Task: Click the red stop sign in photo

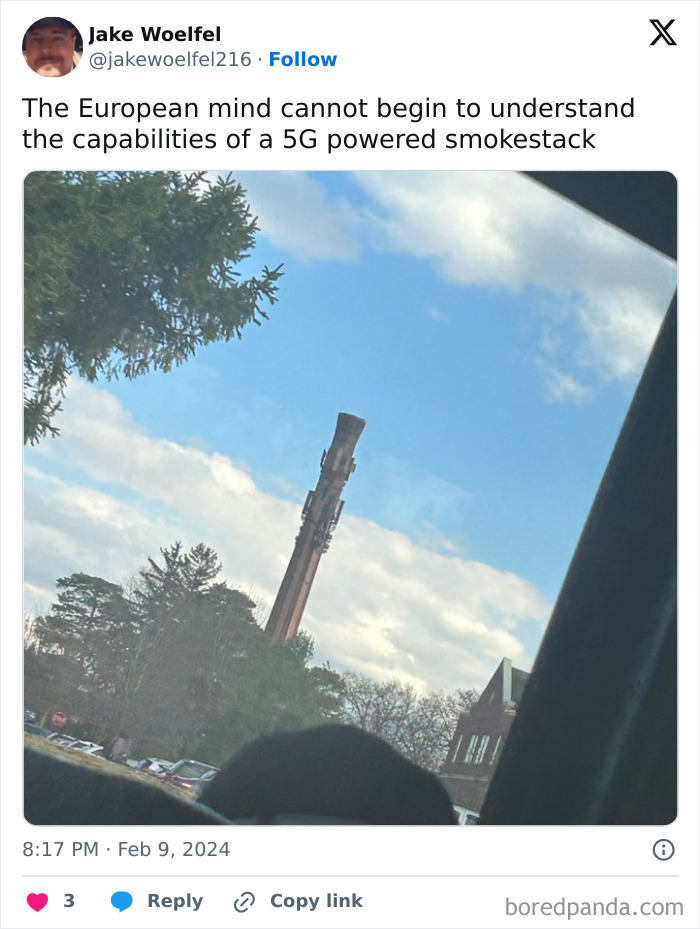Action: (59, 719)
